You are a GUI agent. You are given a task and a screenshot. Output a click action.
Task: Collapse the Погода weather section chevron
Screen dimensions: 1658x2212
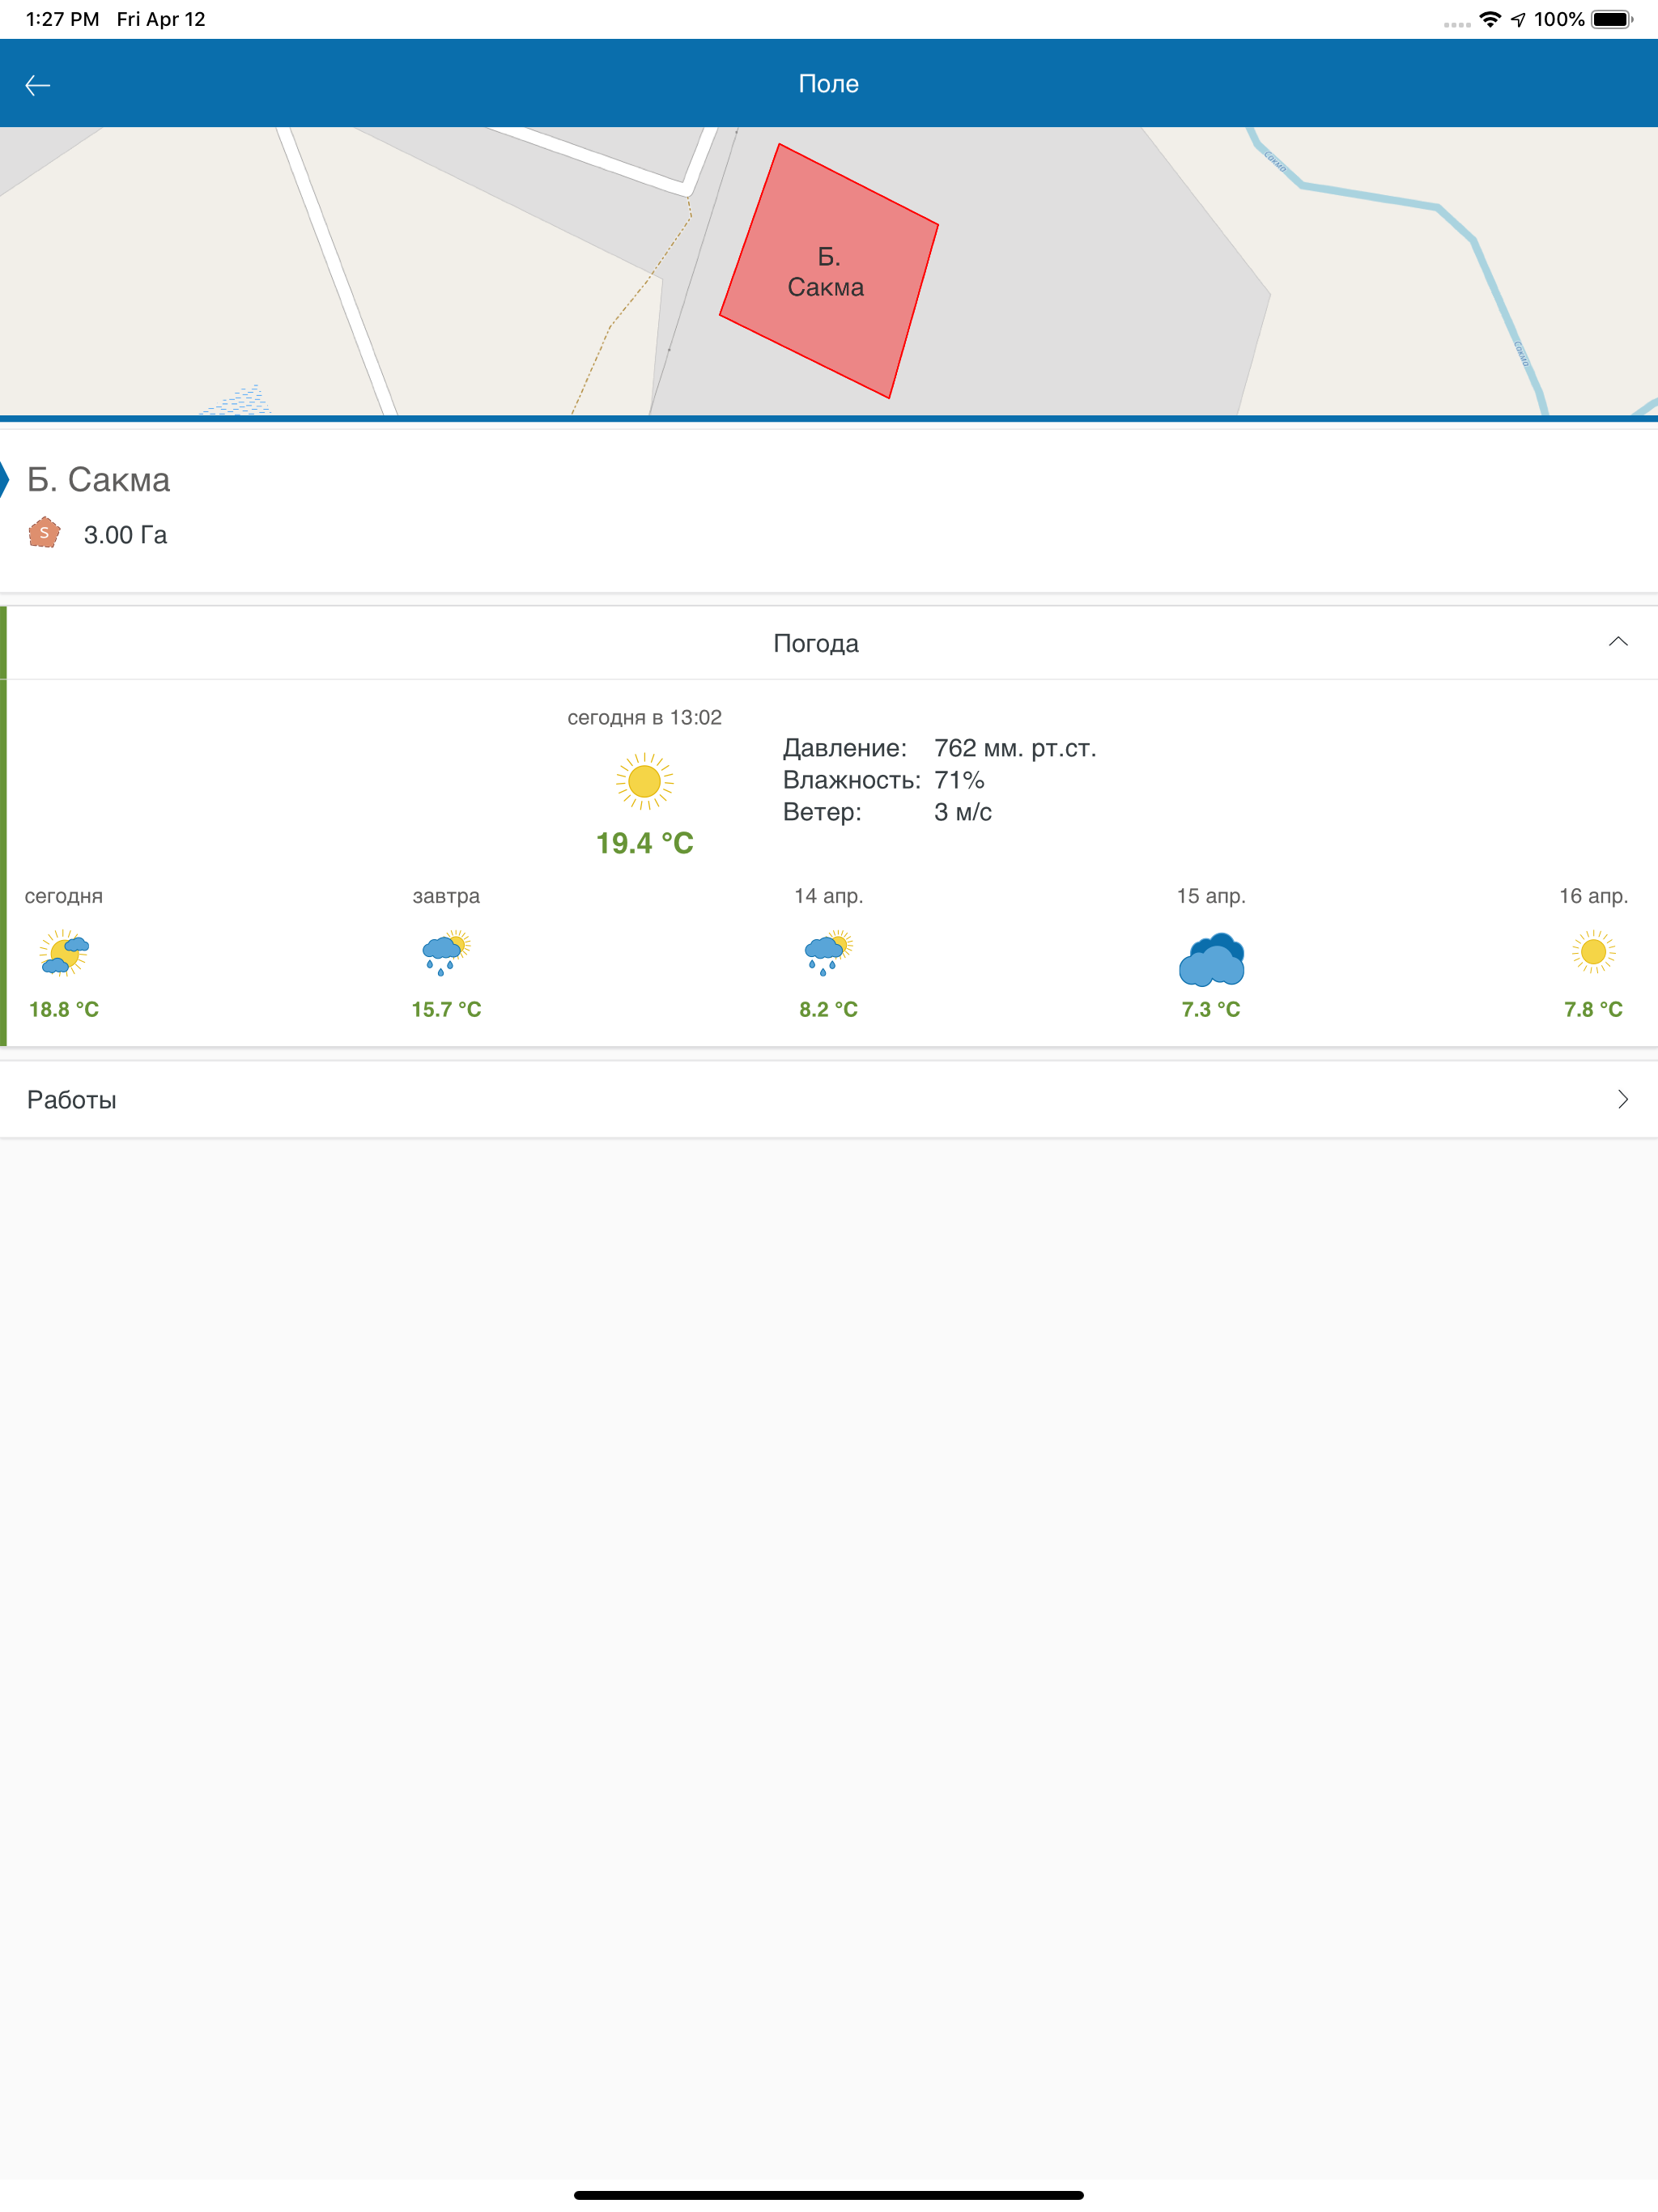1618,642
